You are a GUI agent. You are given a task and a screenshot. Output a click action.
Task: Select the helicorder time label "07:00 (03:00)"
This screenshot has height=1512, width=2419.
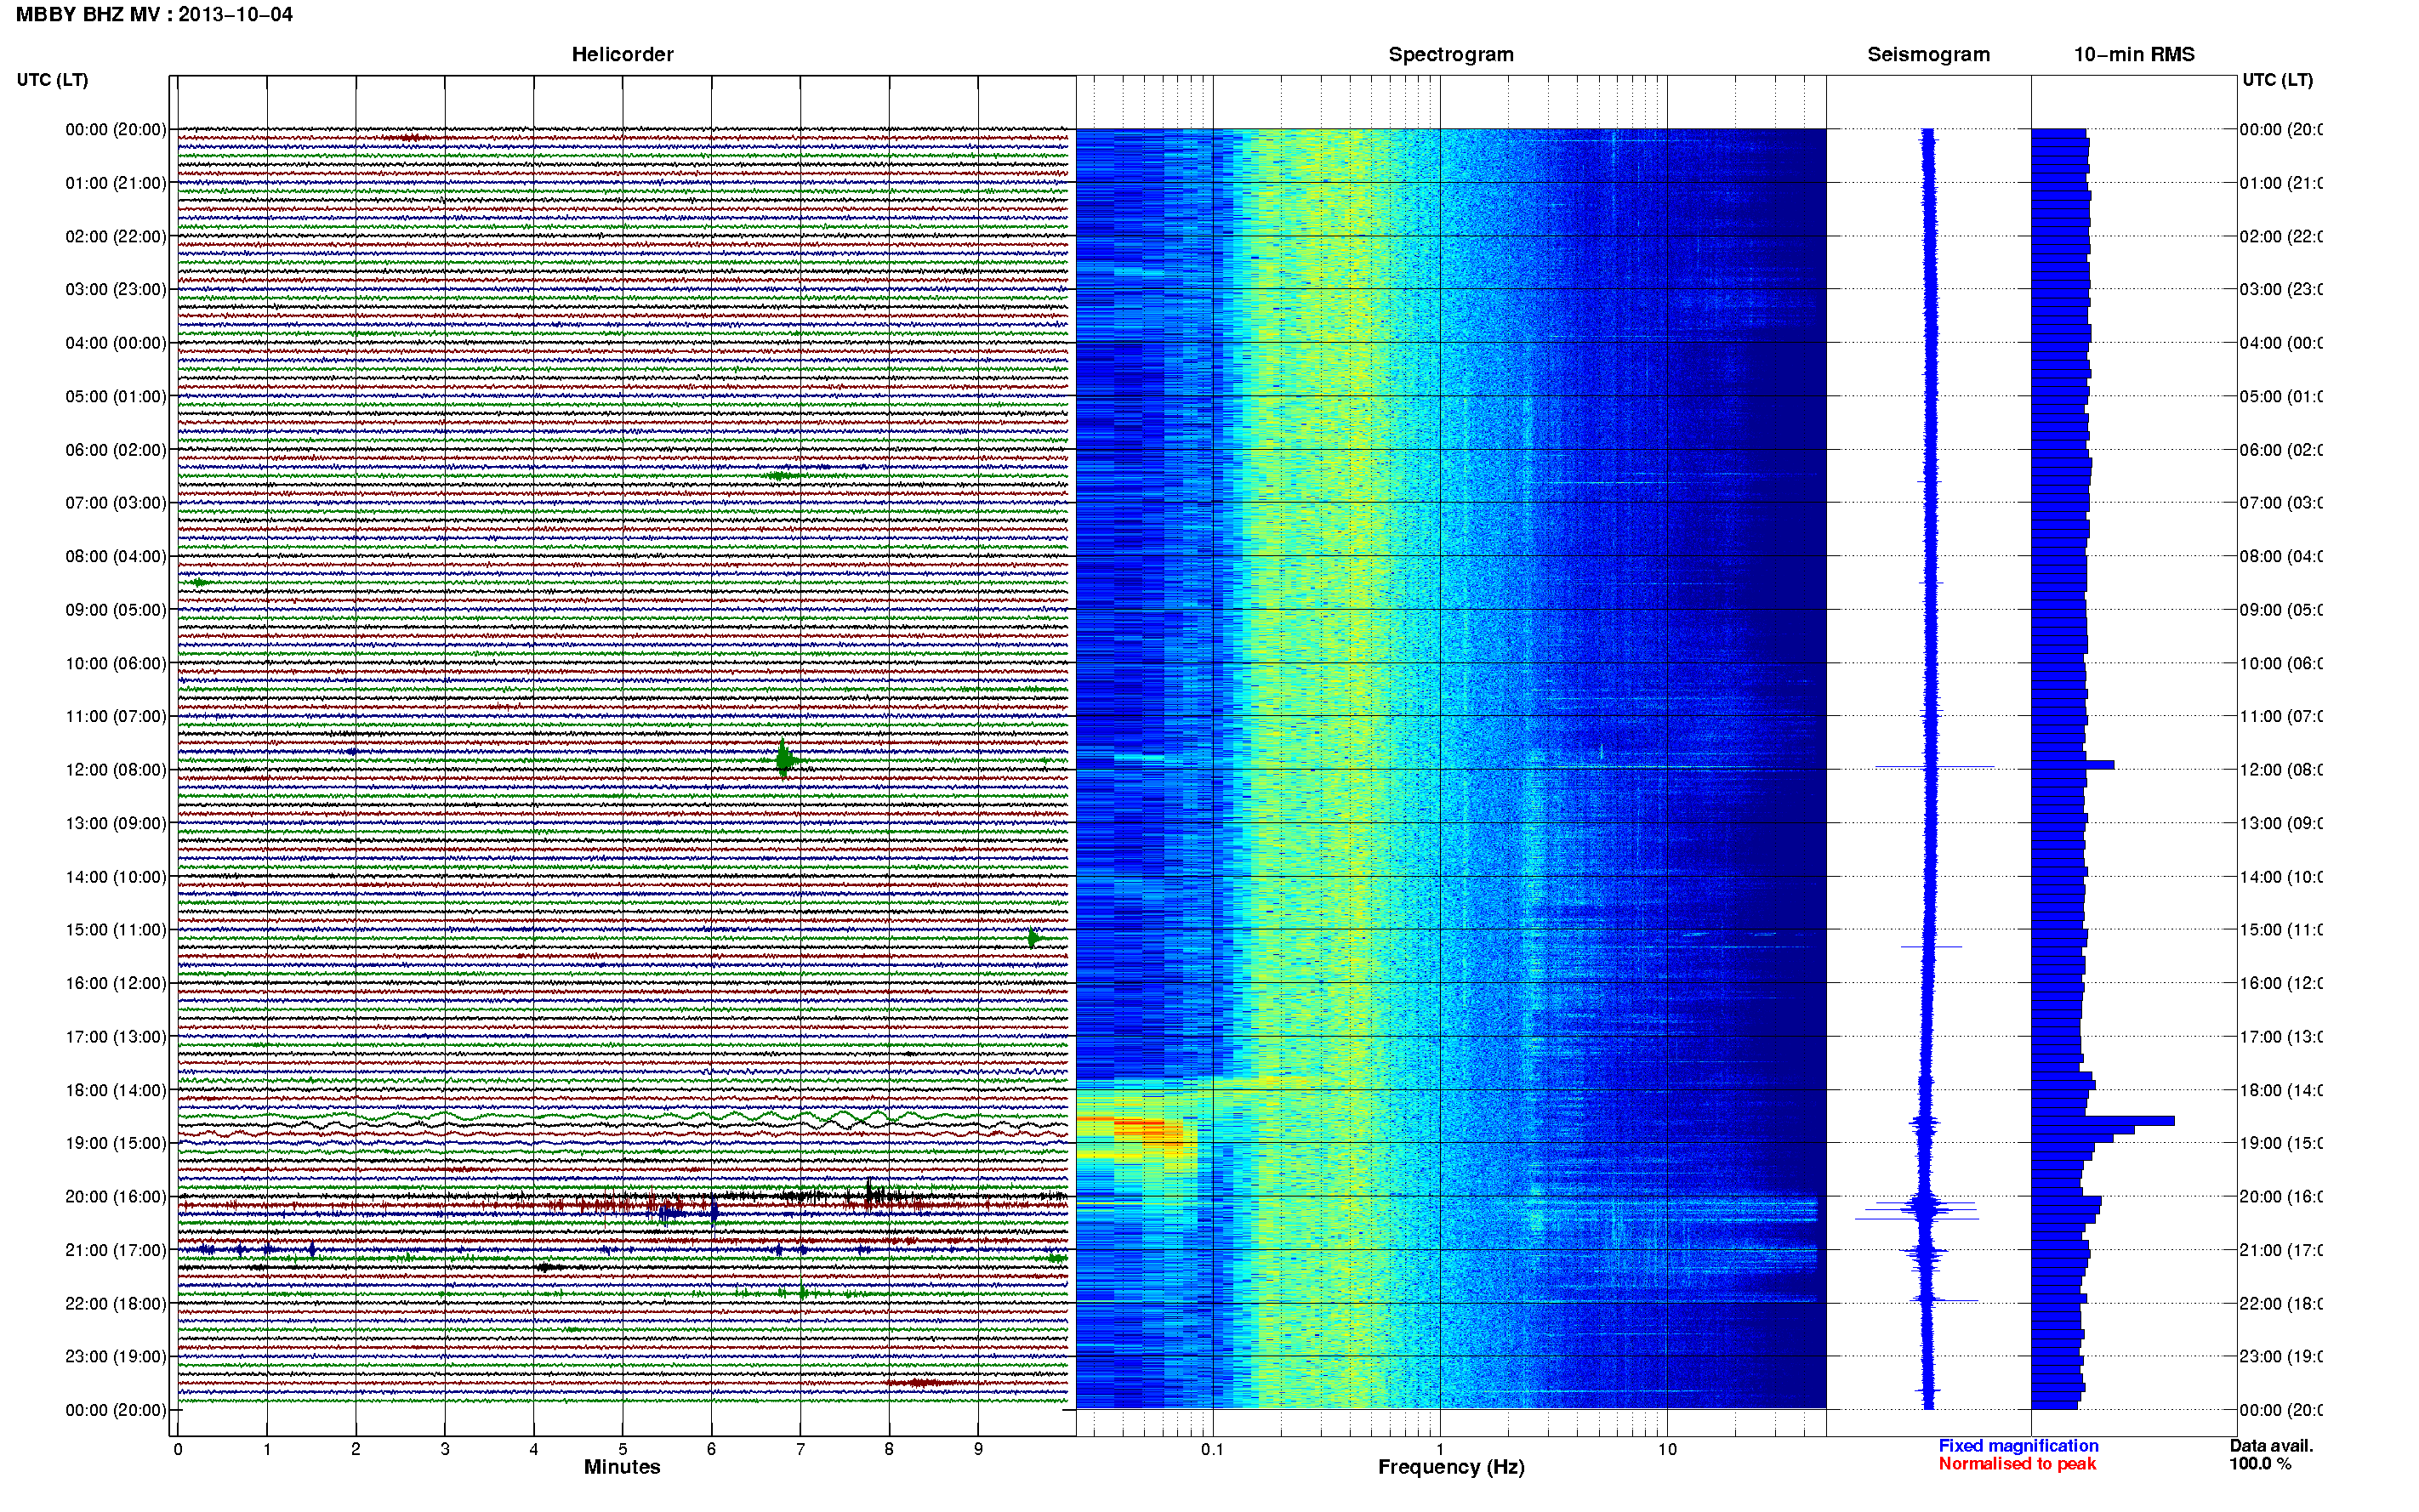pos(116,502)
